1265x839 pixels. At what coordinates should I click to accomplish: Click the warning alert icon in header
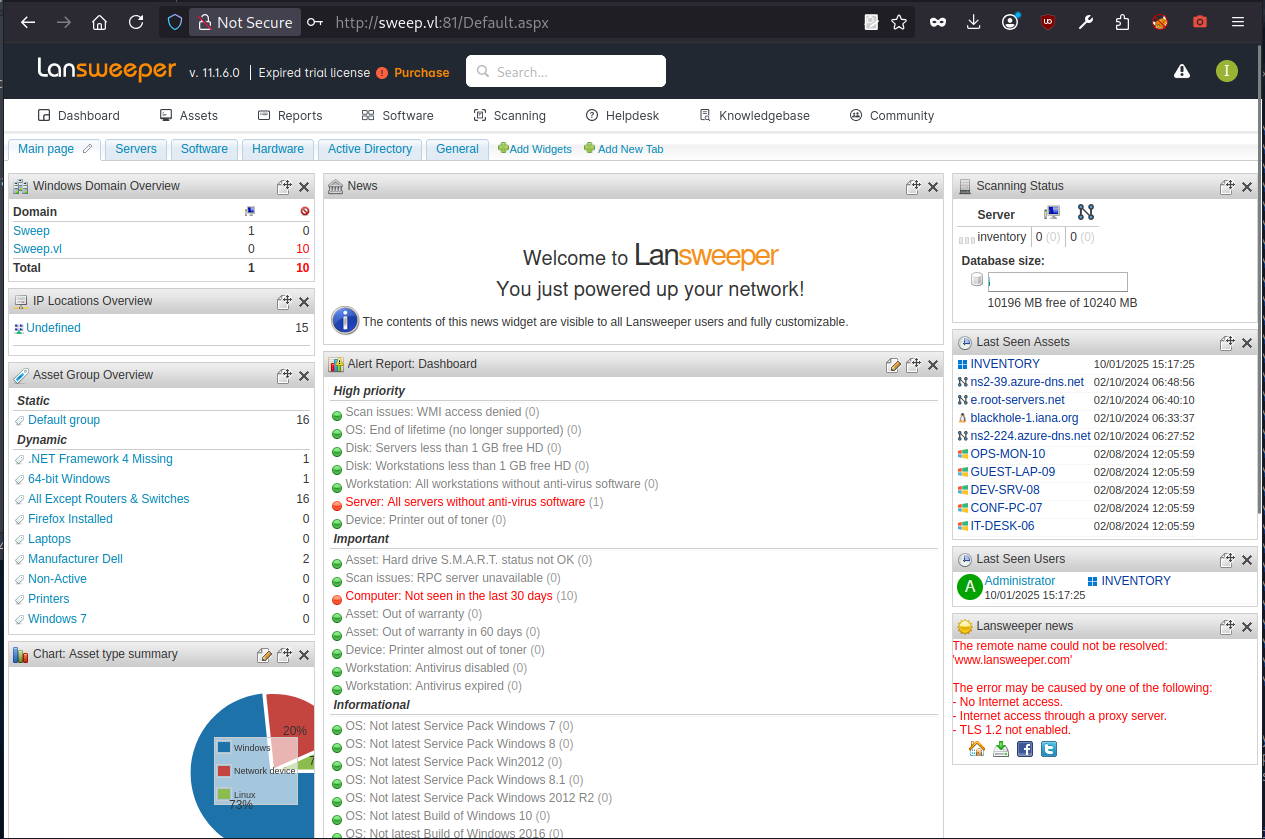pos(1182,71)
